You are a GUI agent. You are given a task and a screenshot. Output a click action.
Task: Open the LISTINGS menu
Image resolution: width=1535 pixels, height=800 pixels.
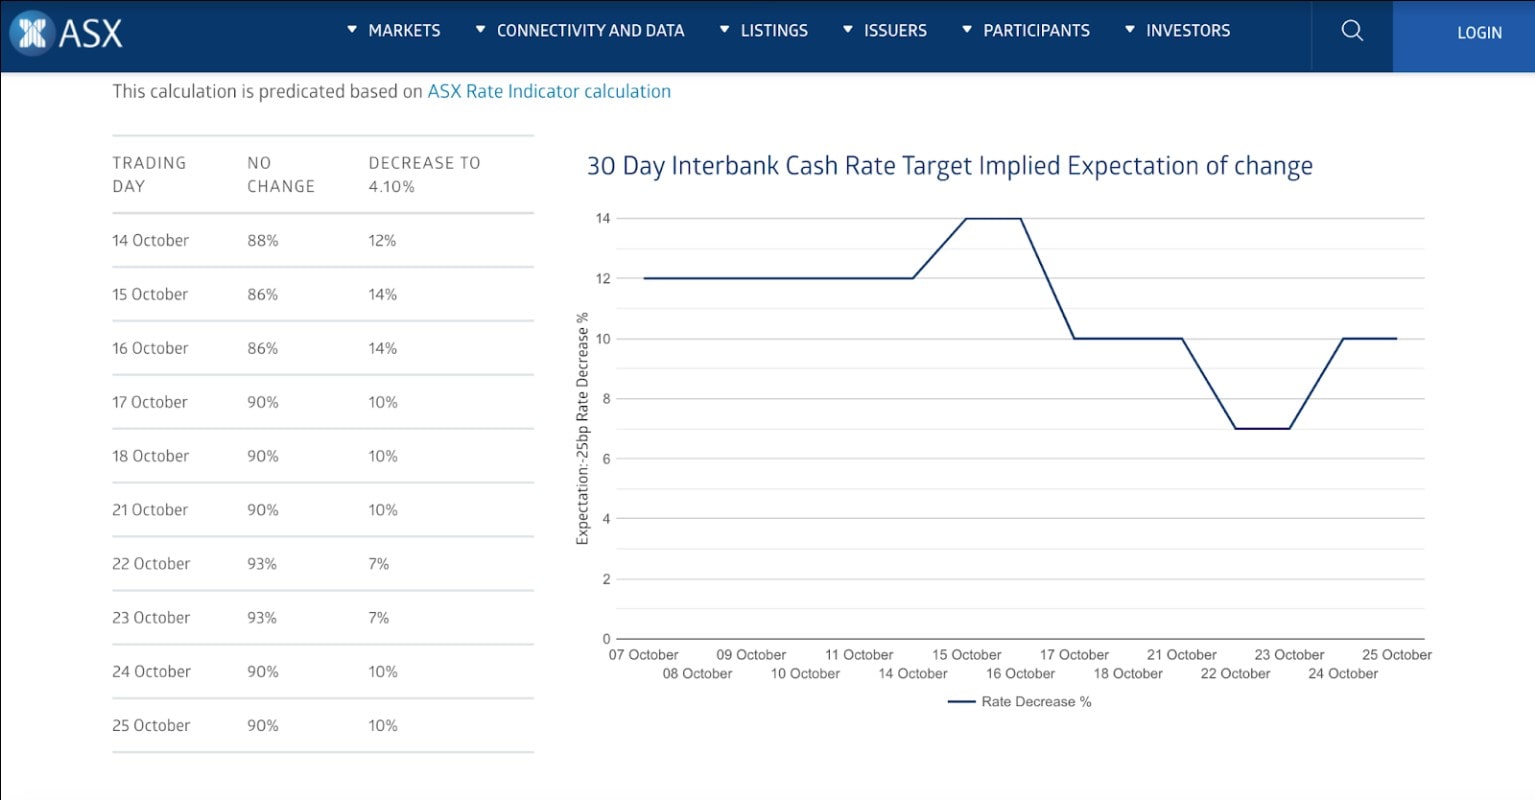pyautogui.click(x=774, y=31)
